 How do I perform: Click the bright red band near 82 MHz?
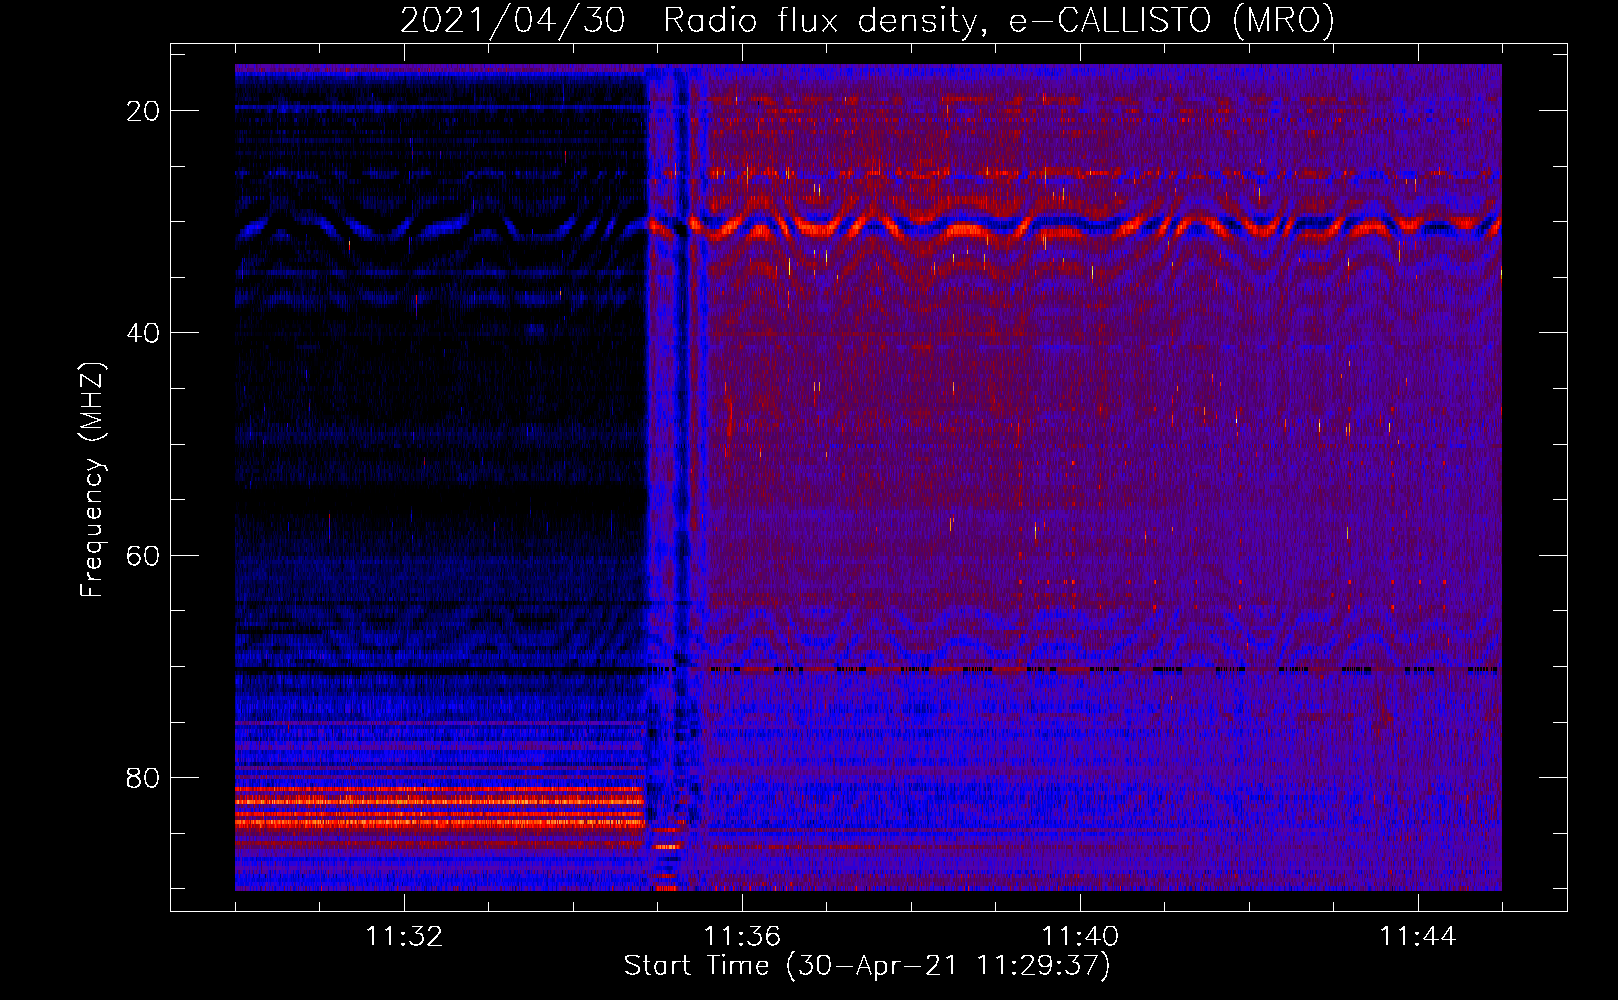[x=440, y=801]
